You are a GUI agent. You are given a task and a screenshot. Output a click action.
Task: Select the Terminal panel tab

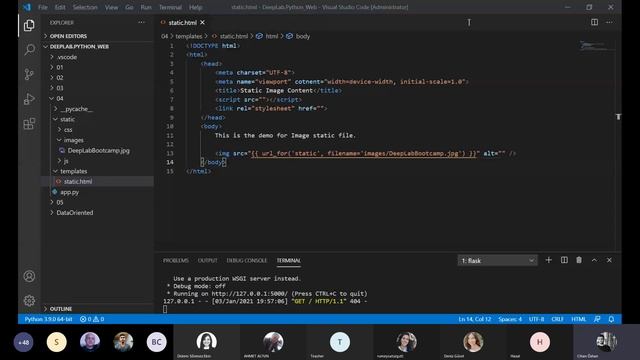point(289,260)
